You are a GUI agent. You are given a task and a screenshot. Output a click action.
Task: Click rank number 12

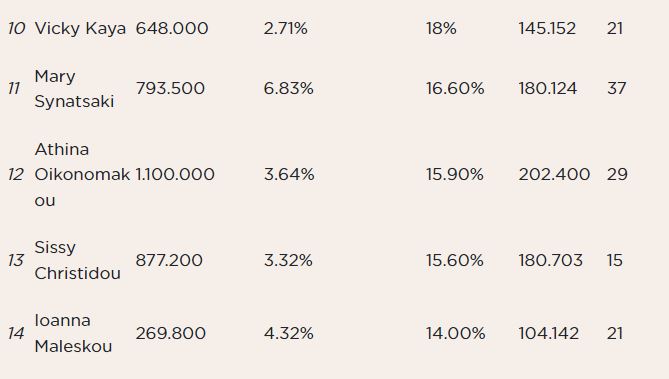tap(16, 175)
